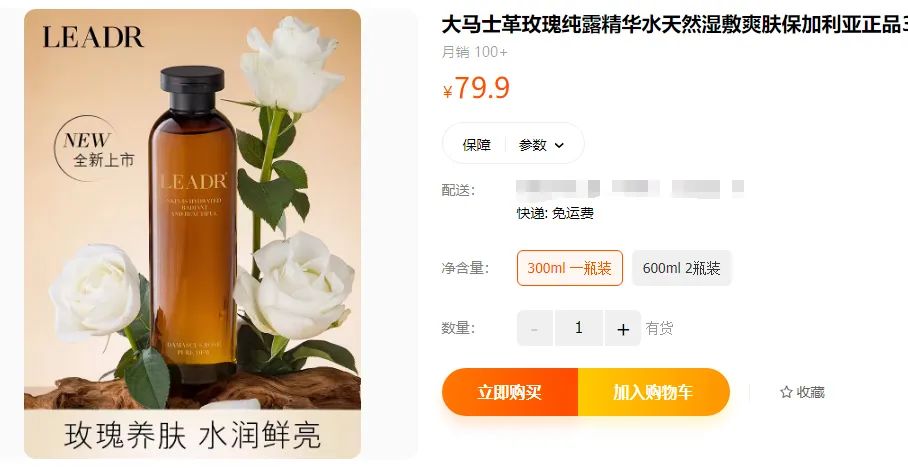Click the NEW 全新上市 badge on image
The width and height of the screenshot is (908, 468).
coord(91,149)
